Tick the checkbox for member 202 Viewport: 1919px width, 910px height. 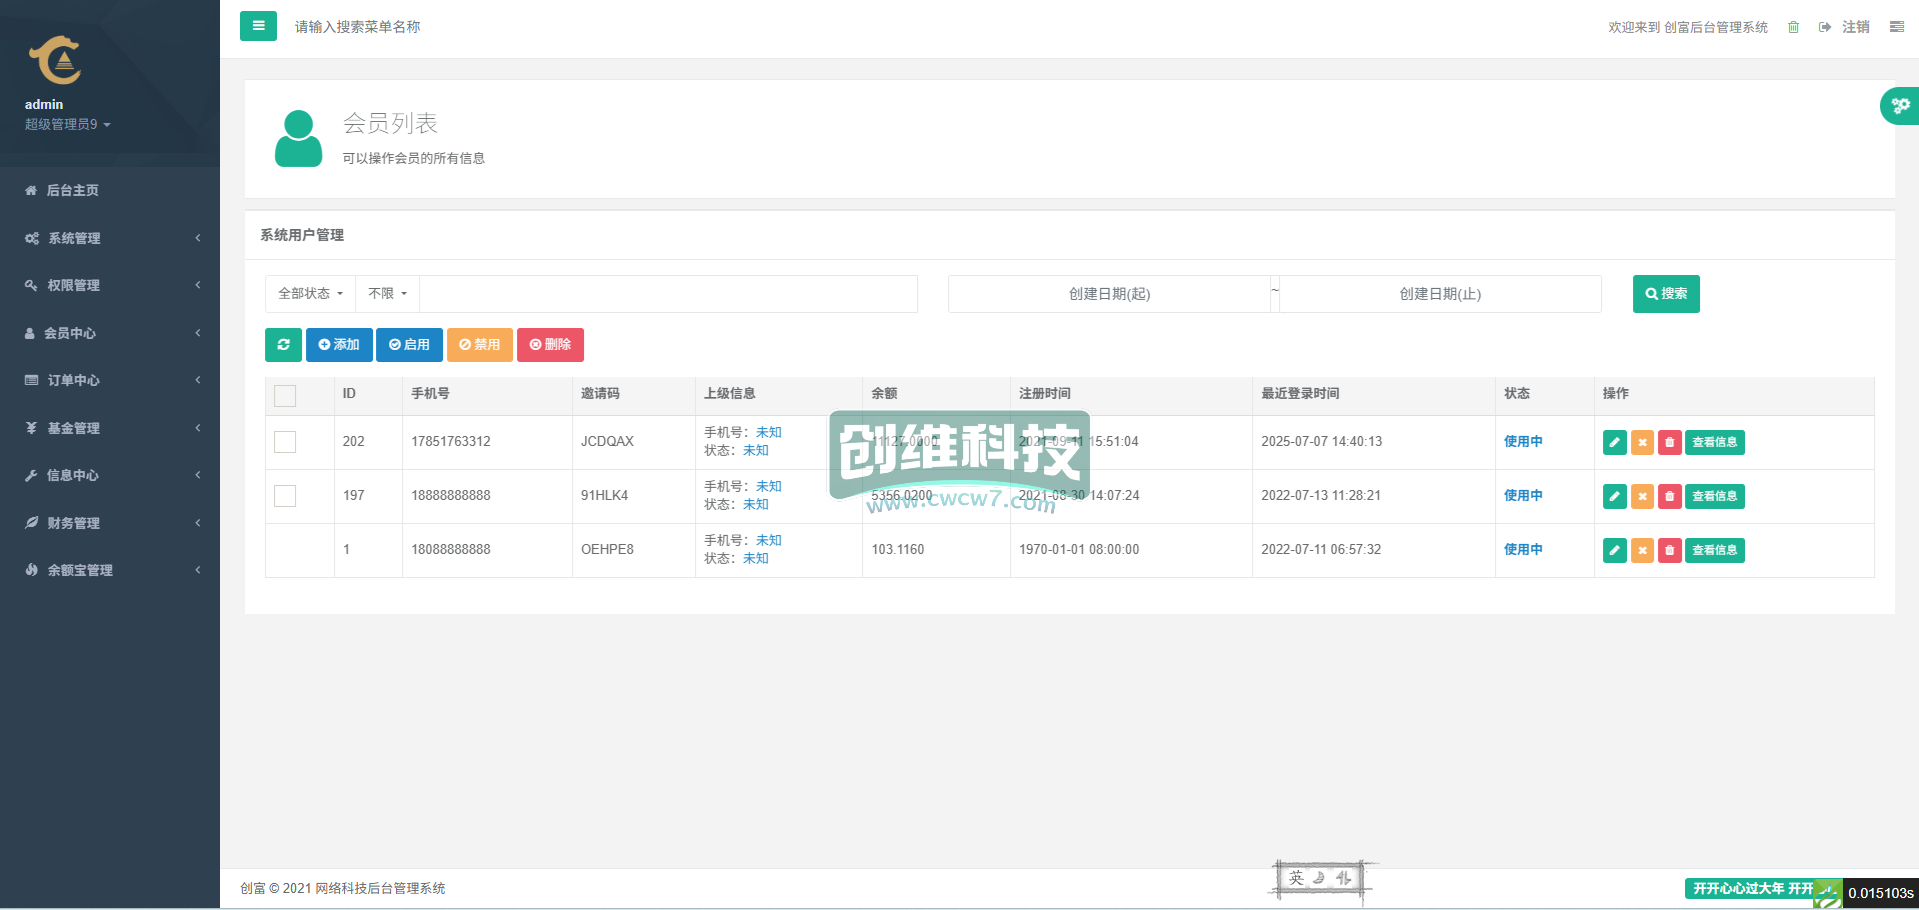coord(285,442)
